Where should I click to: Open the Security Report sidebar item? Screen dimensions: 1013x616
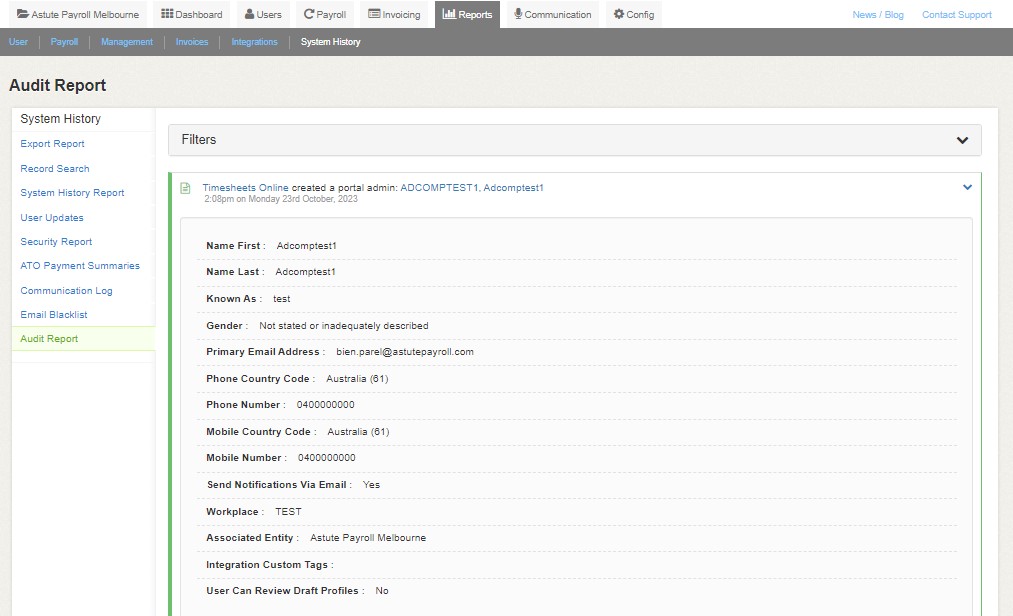pyautogui.click(x=56, y=242)
